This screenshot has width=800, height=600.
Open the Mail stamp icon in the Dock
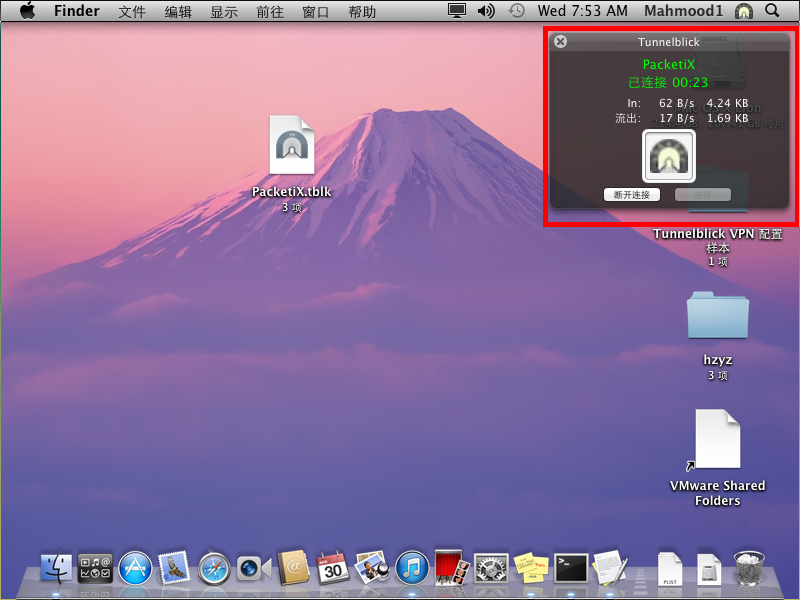(x=174, y=568)
